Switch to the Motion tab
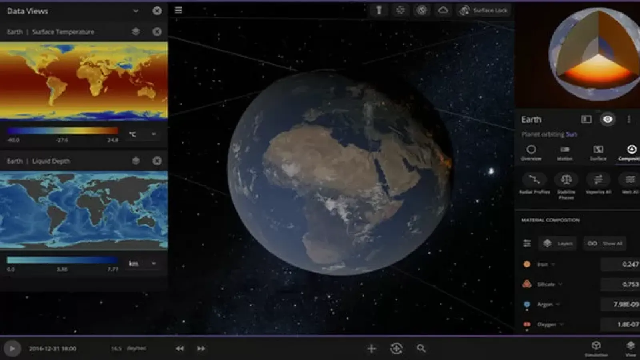The width and height of the screenshot is (640, 360). 565,153
